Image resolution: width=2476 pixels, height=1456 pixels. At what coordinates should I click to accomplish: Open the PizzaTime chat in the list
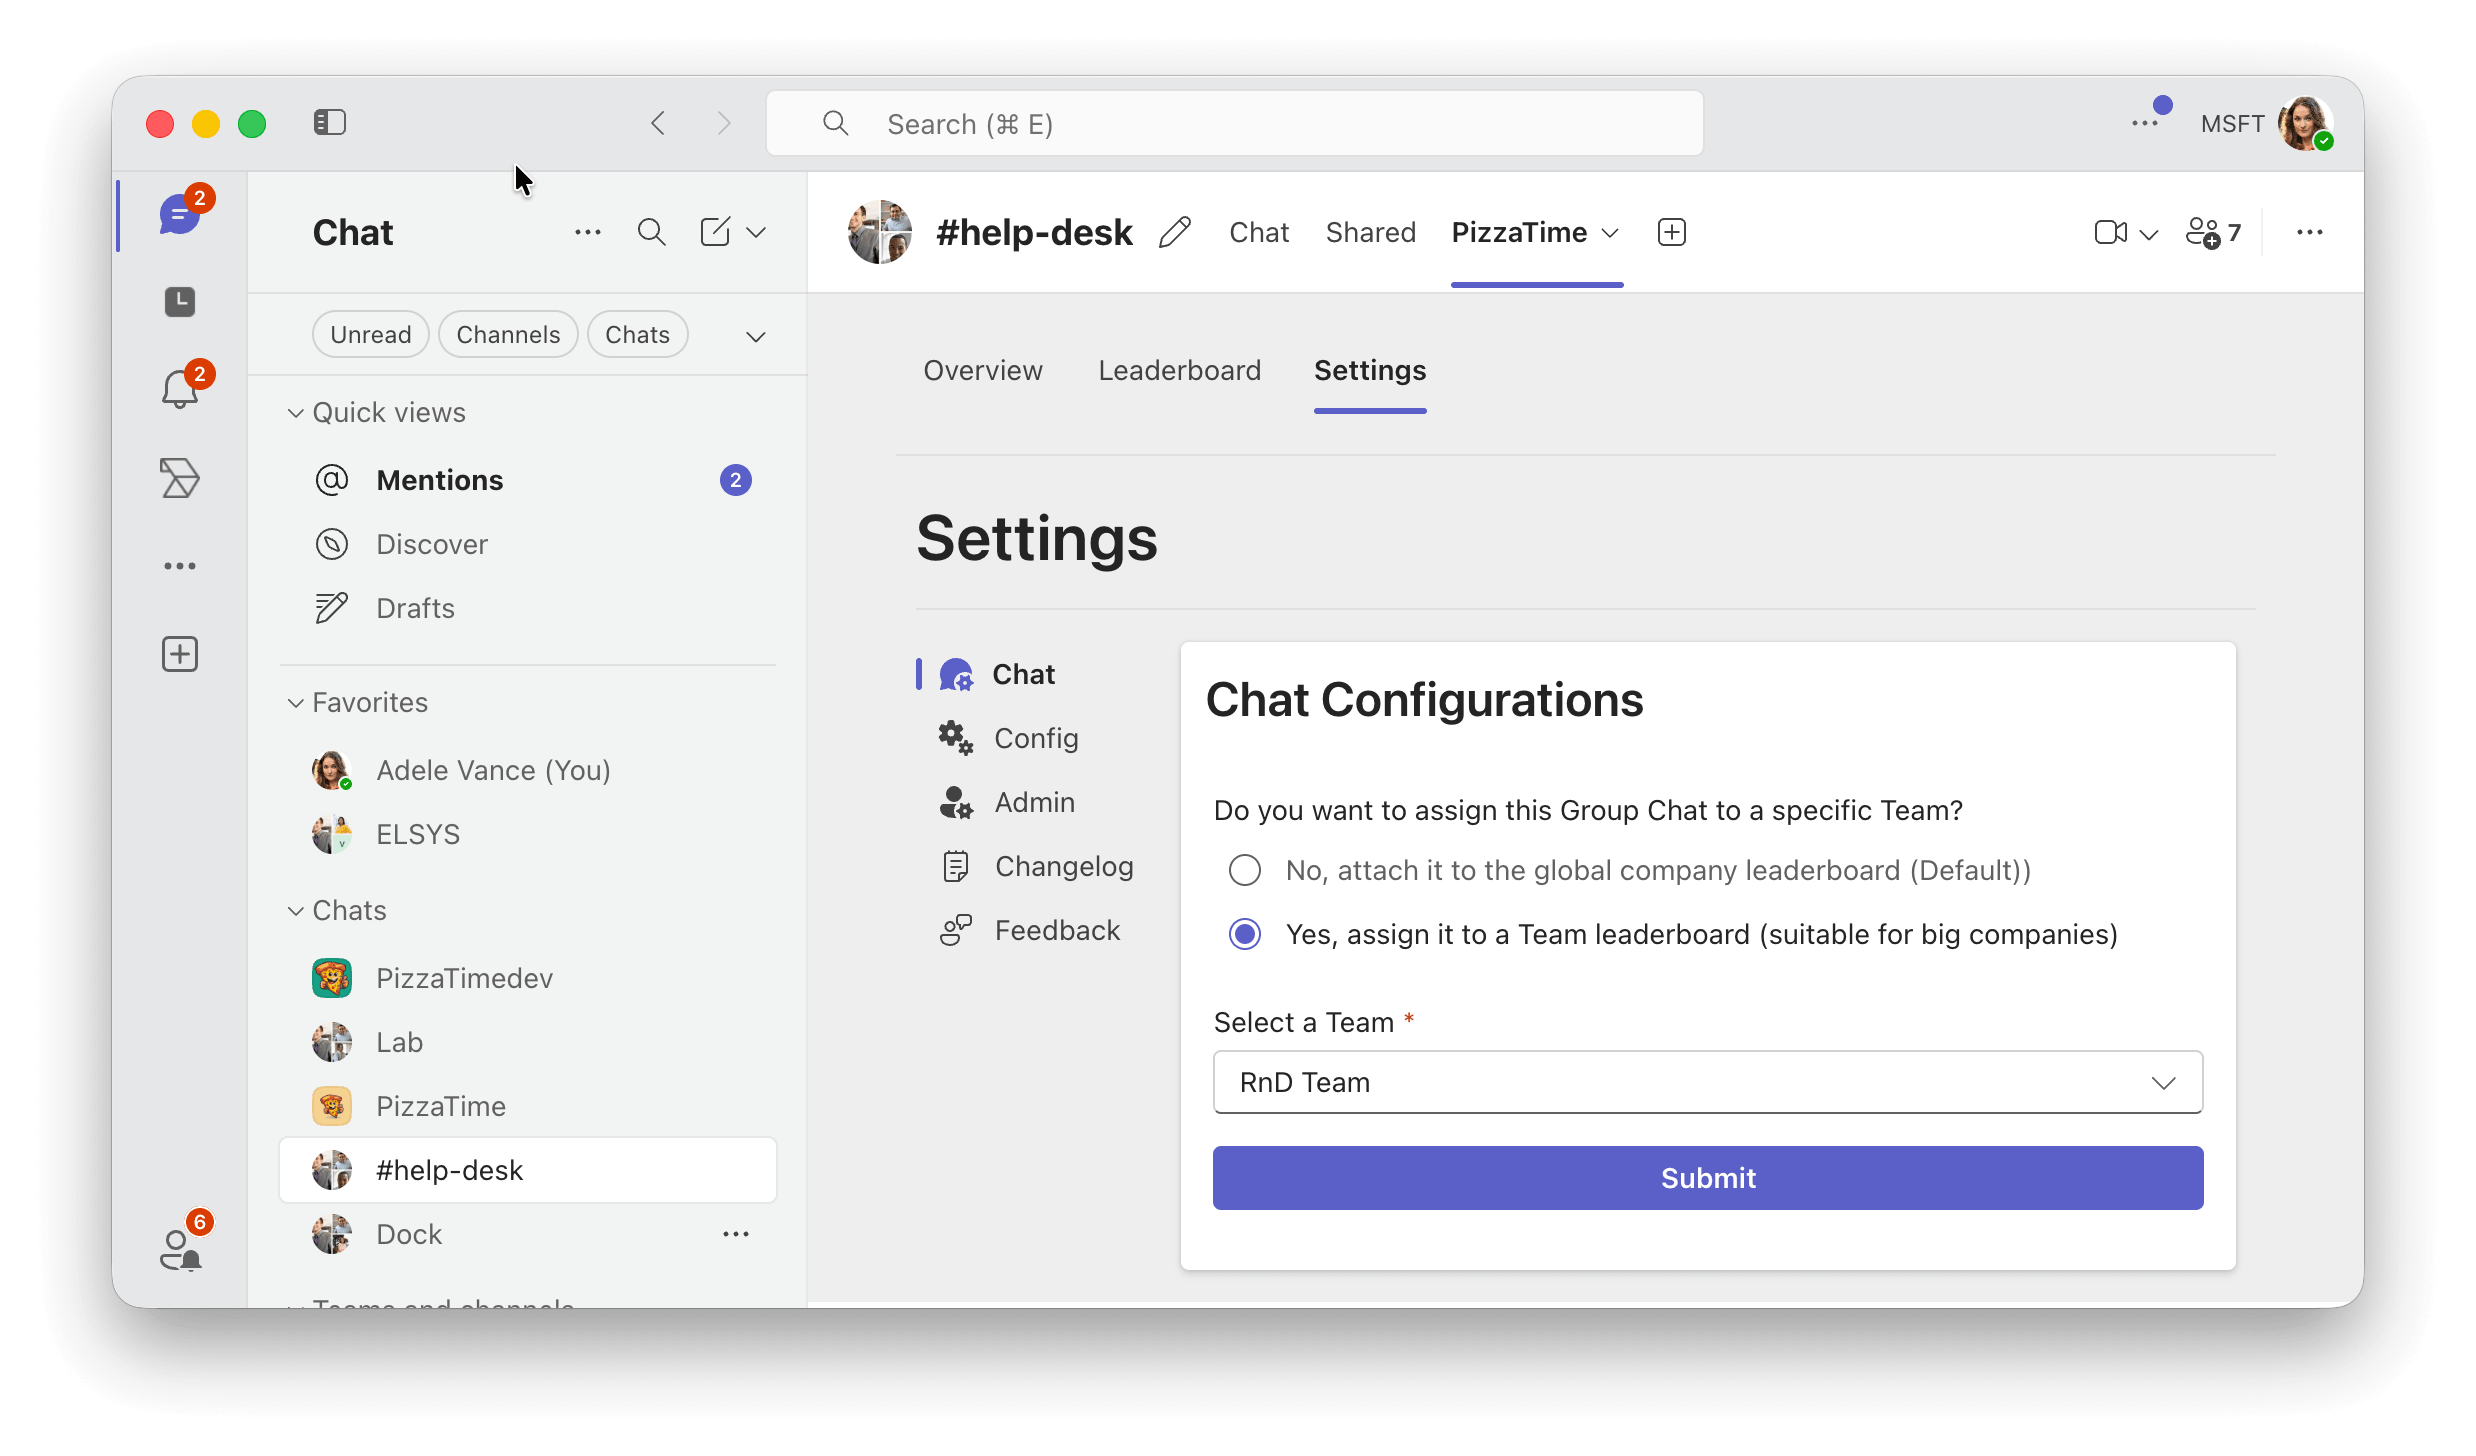pos(528,1106)
